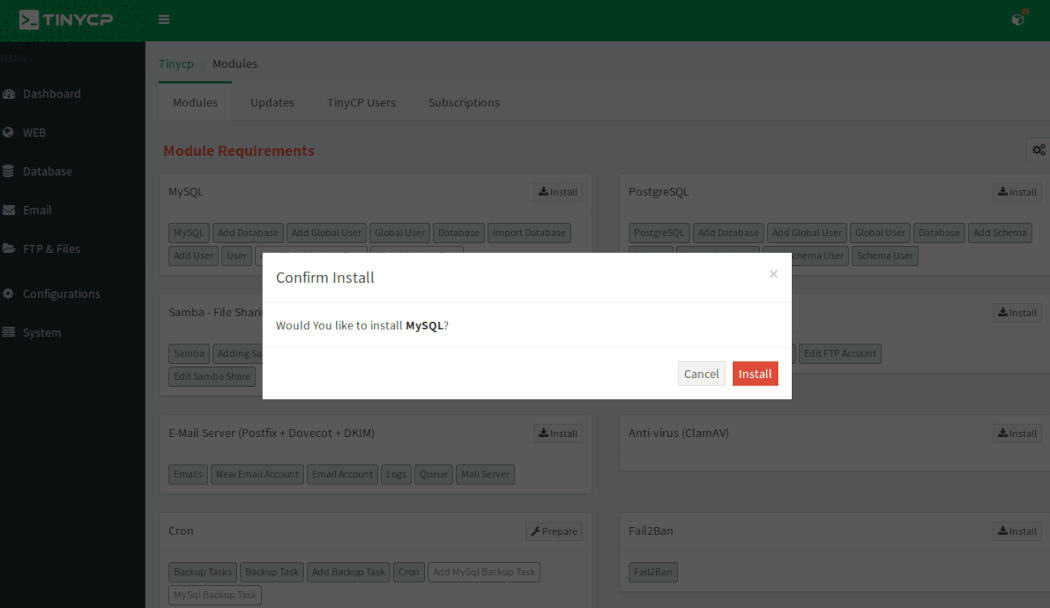Open Dashboard in sidebar
Screen dimensions: 1050x608
(52, 94)
